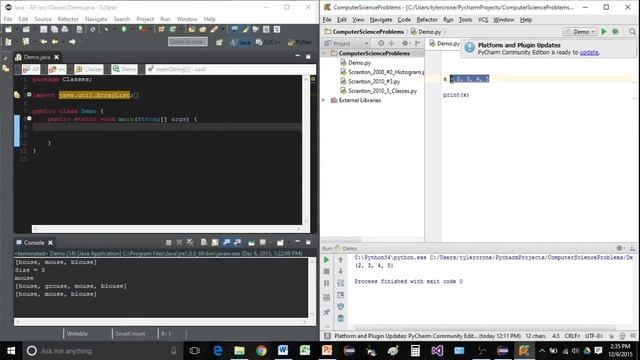Viewport: 640px width, 360px height.
Task: Click Clear All trash icon in Run panel
Action: pyautogui.click(x=341, y=318)
